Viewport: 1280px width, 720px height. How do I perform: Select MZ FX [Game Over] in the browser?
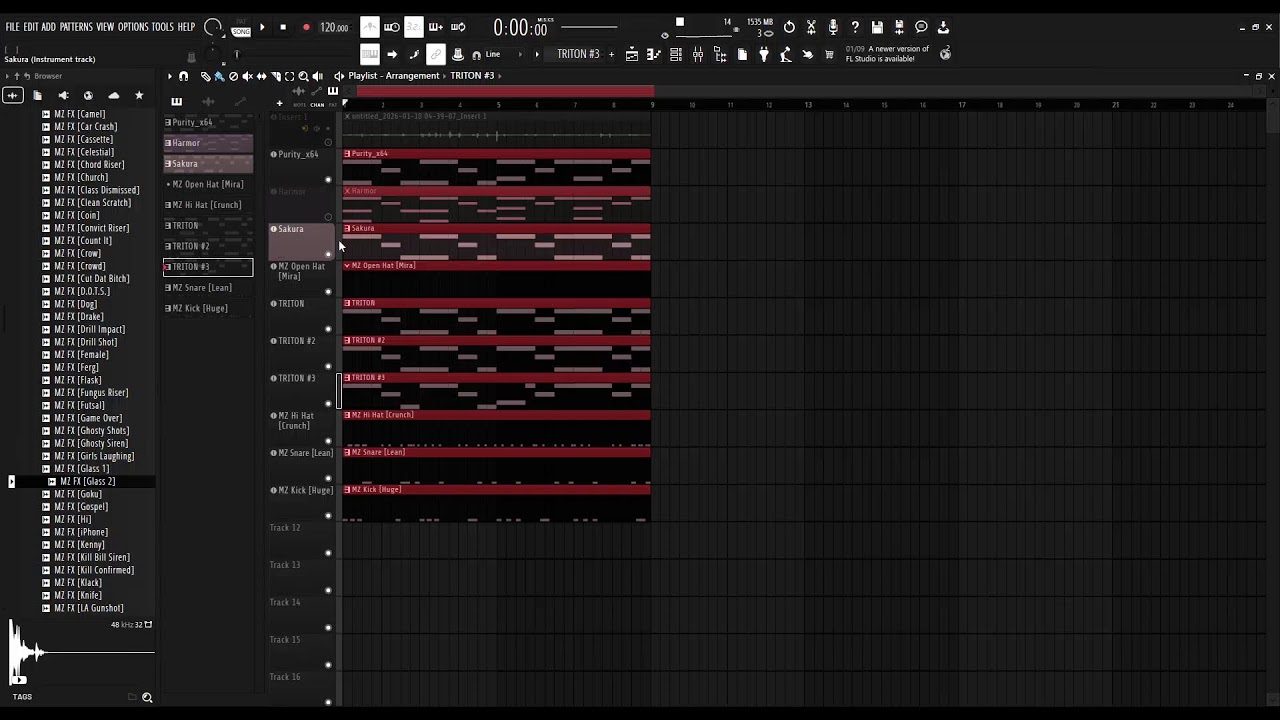(x=87, y=418)
